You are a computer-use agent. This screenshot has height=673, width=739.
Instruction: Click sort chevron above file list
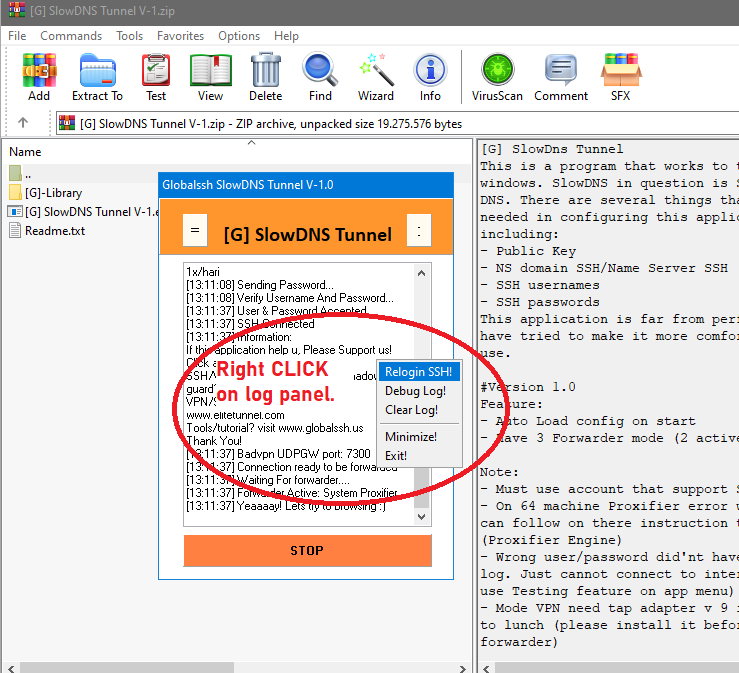click(252, 142)
